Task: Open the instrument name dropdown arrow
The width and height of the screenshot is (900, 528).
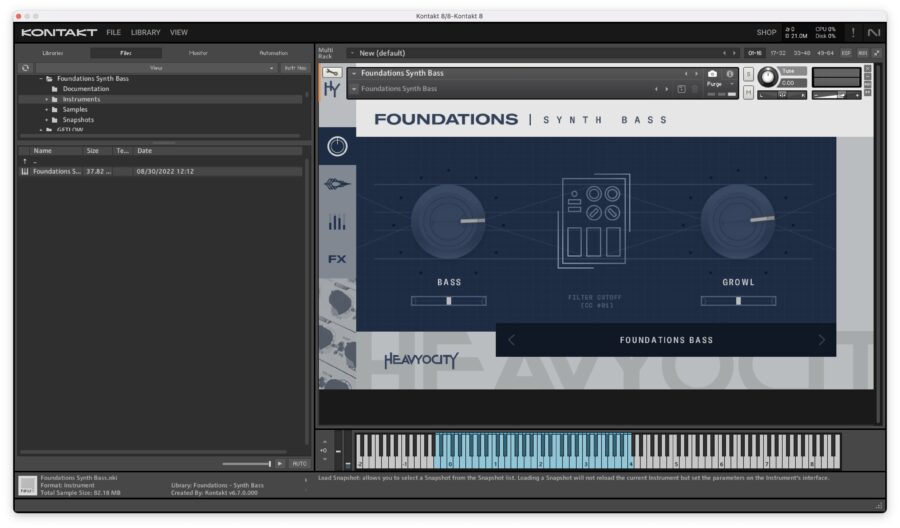Action: click(x=354, y=73)
